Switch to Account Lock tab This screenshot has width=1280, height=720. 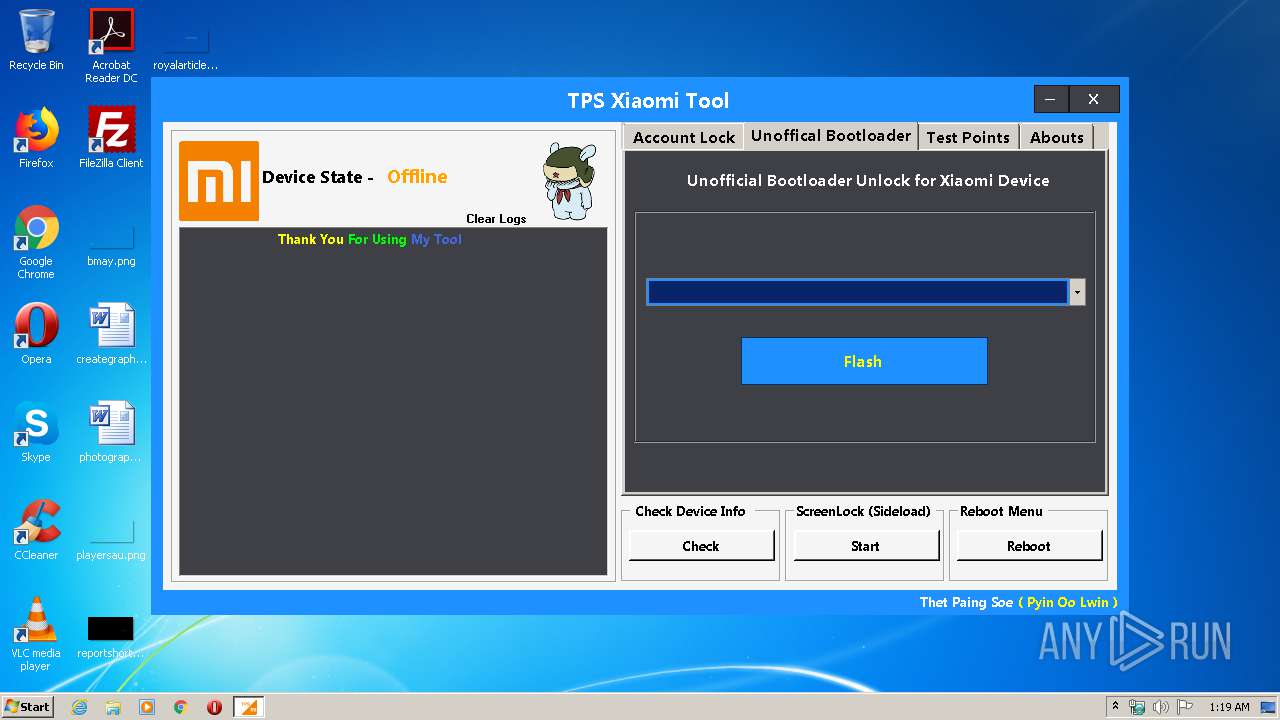(x=683, y=137)
